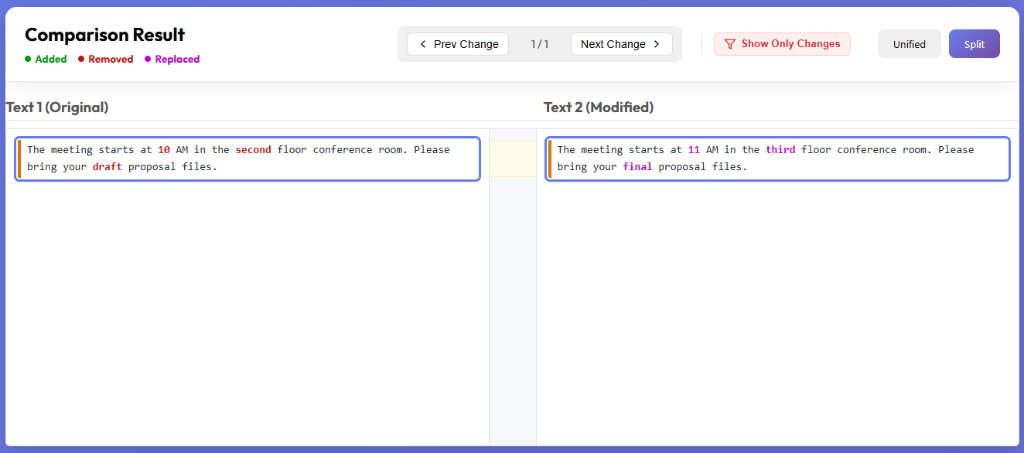
Task: Click the 'Text 1 (Original)' heading
Action: 57,107
